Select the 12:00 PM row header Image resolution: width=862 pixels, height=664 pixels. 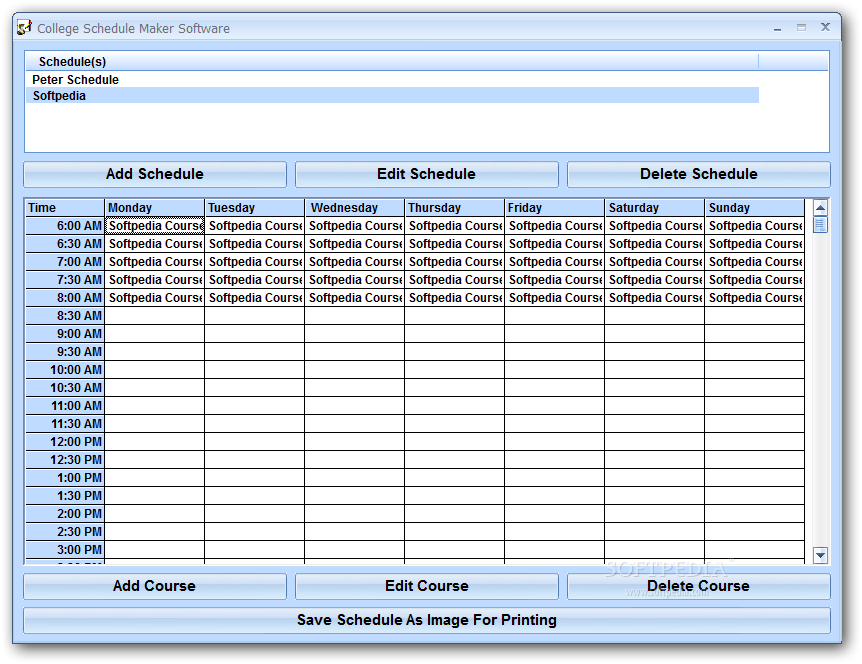65,442
